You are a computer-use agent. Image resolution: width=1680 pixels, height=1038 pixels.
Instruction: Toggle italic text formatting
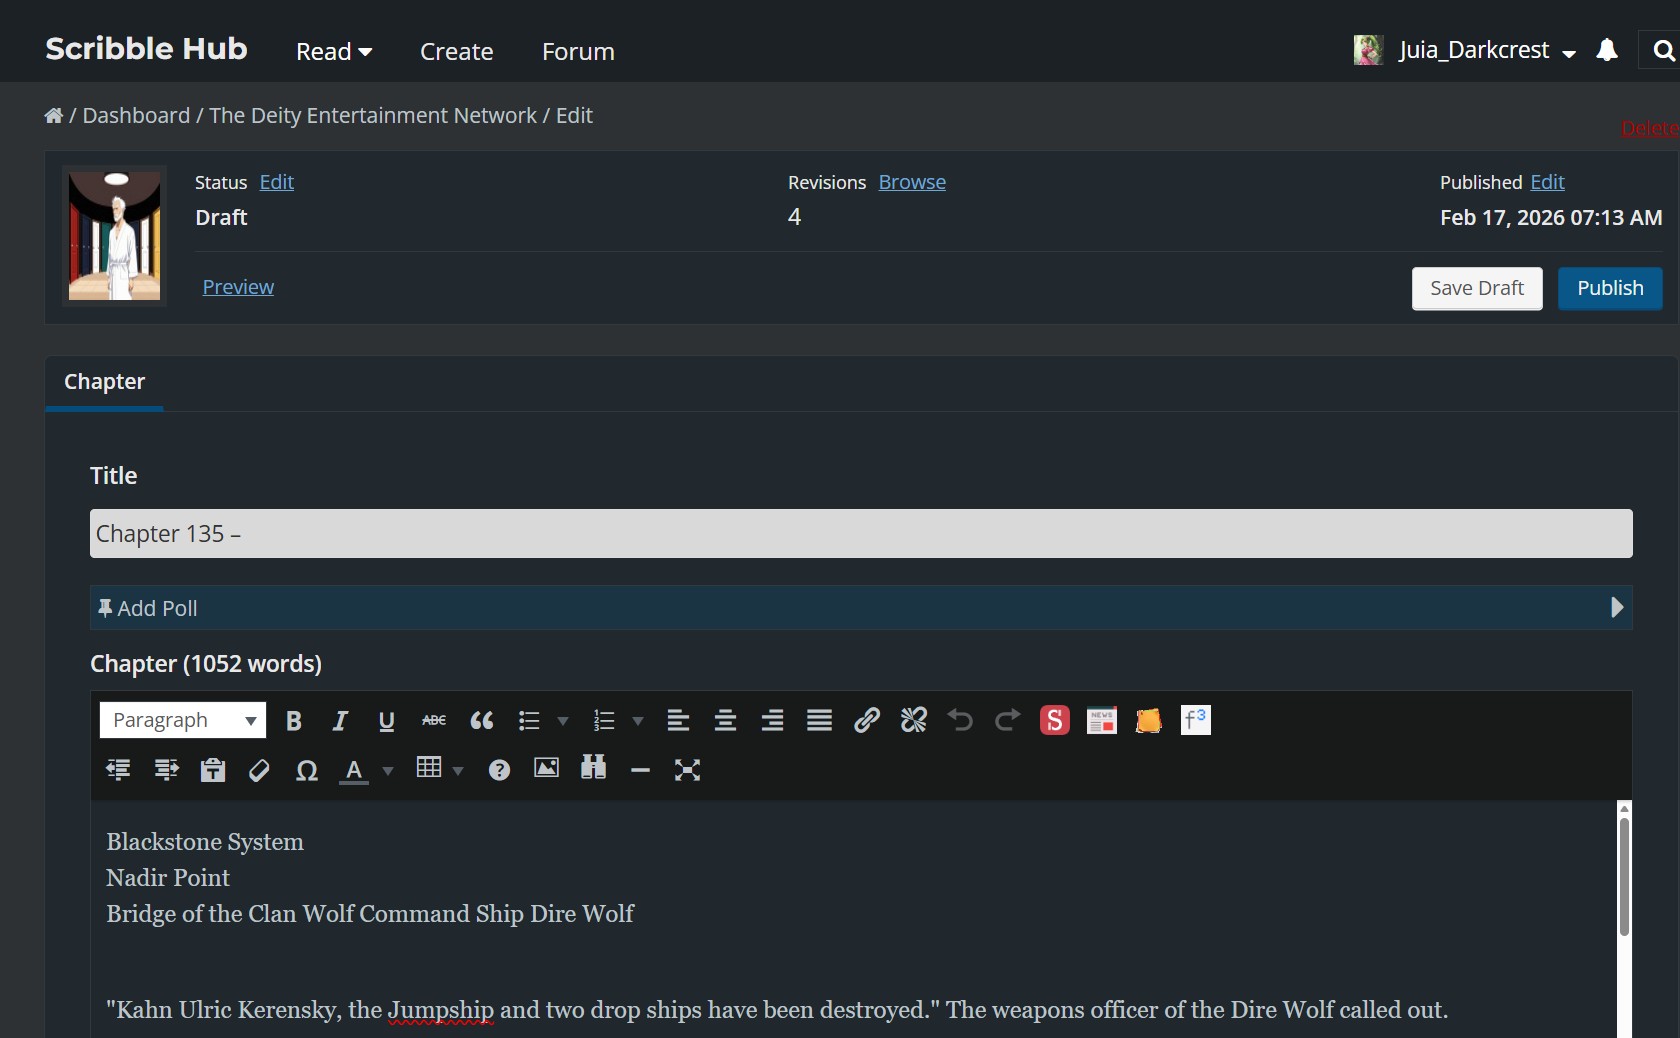340,721
